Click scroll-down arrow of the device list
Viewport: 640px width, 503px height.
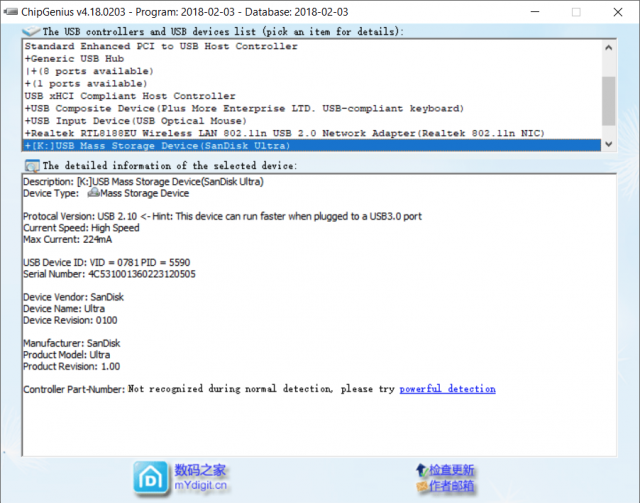(608, 144)
